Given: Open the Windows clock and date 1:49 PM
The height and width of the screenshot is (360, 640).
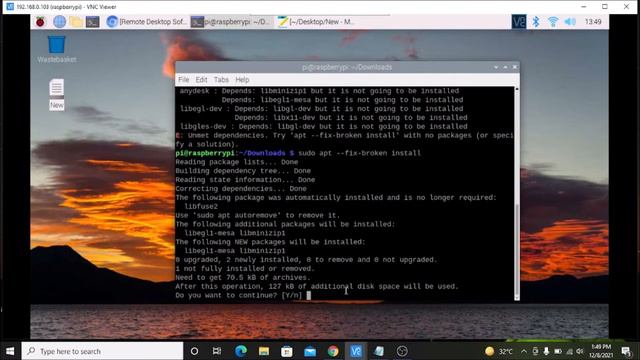Looking at the screenshot, I should click(601, 351).
